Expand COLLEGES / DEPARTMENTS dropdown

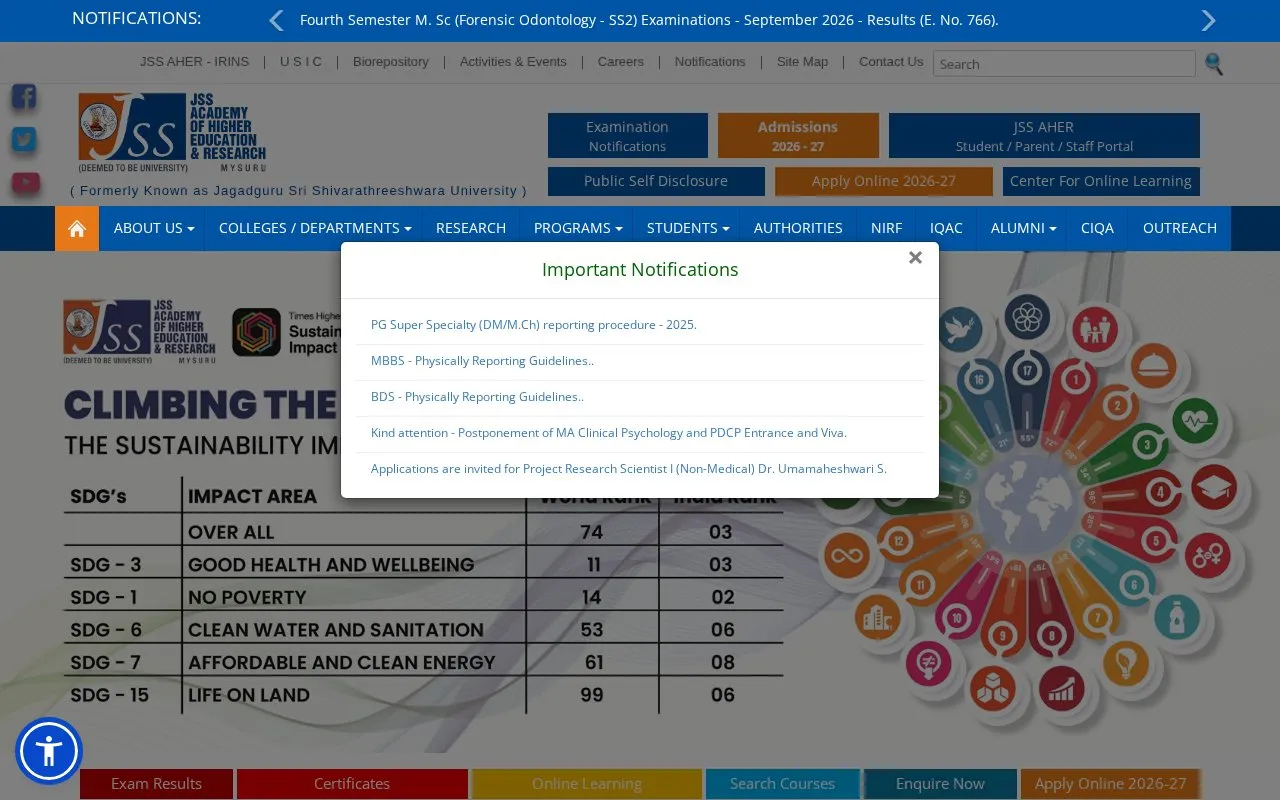click(315, 228)
